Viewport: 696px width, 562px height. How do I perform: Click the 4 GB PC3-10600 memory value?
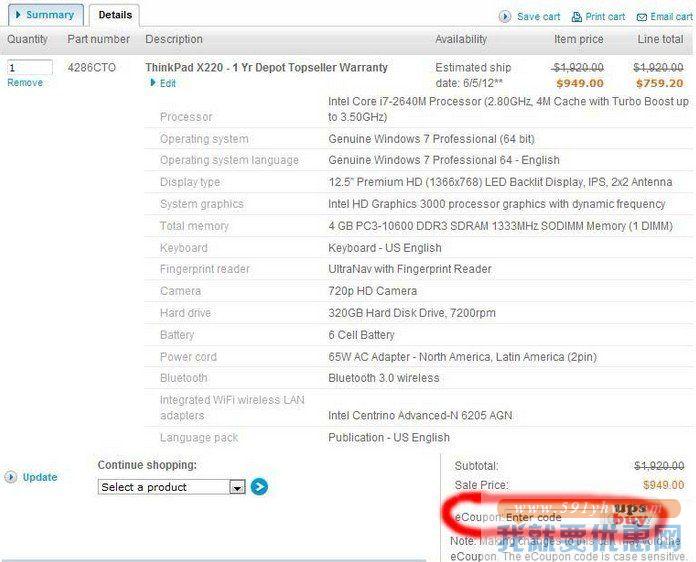click(500, 226)
